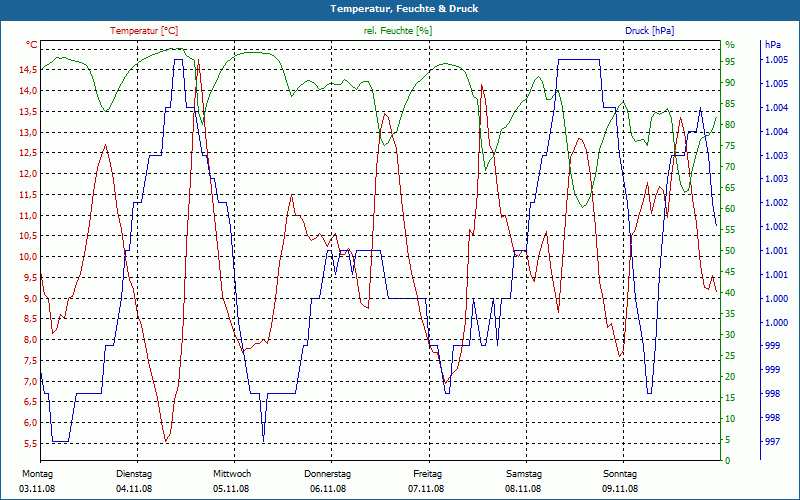800x500 pixels.
Task: Click the "13,5" temperature axis value
Action: (x=28, y=112)
